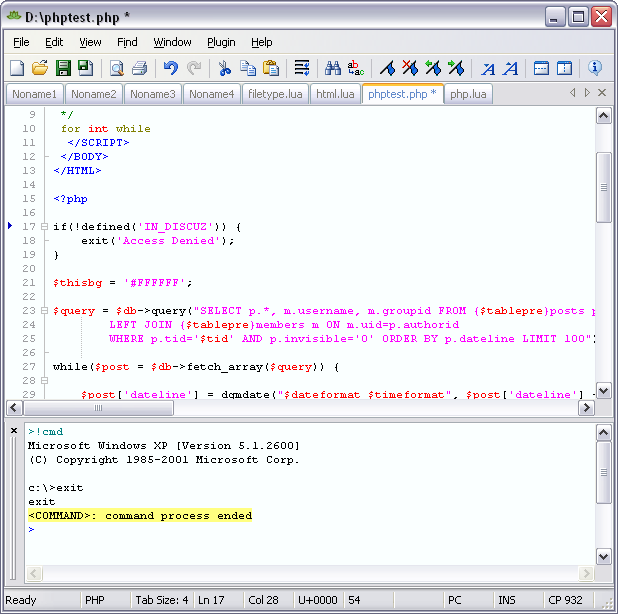
Task: Open the Replace dialog icon
Action: (x=356, y=68)
